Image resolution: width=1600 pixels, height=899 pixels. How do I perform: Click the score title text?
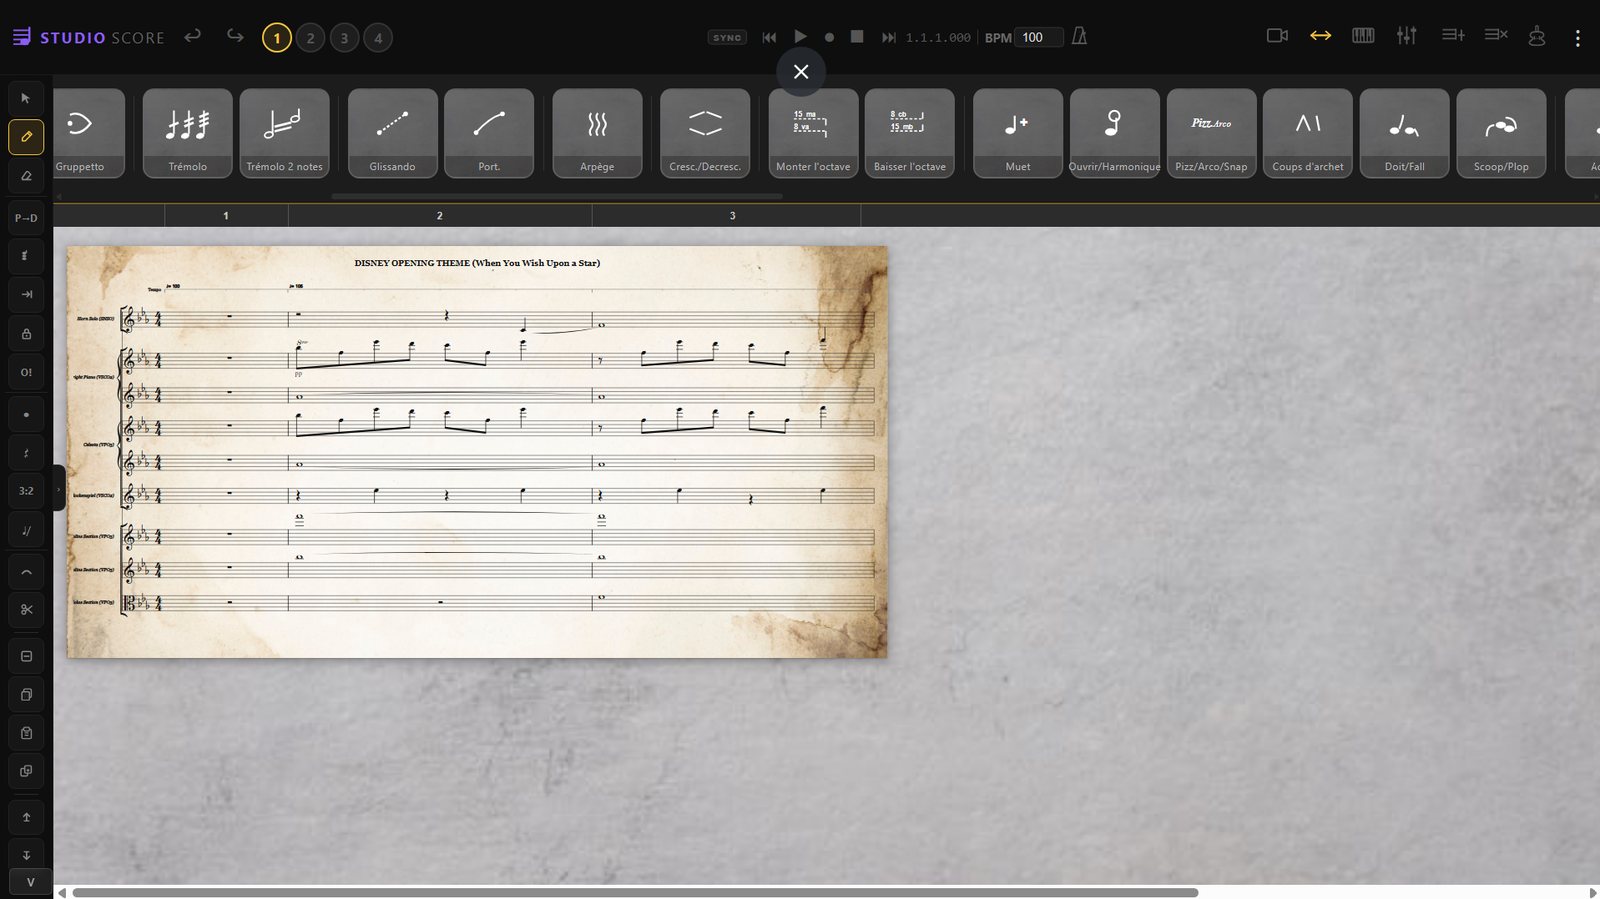tap(477, 263)
